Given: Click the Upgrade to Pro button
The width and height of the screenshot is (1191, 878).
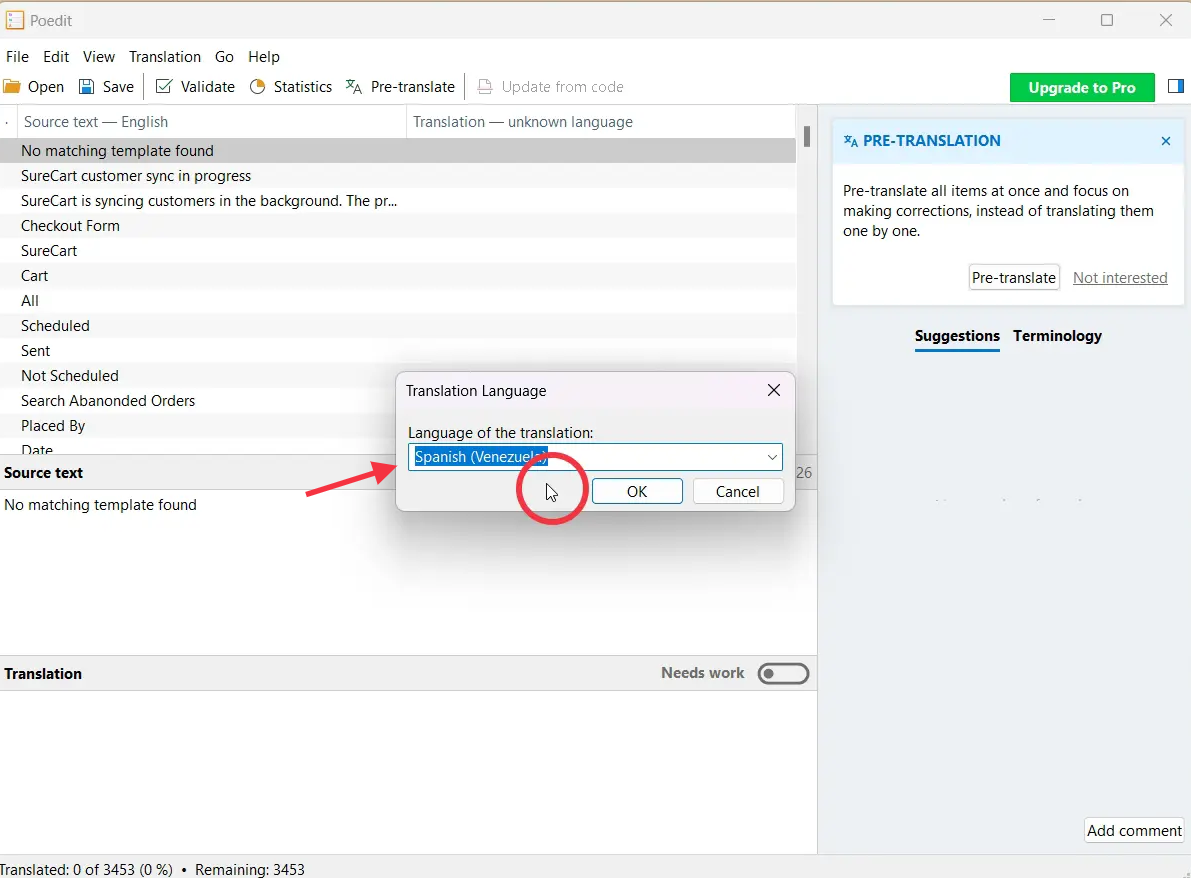Looking at the screenshot, I should click(1082, 88).
